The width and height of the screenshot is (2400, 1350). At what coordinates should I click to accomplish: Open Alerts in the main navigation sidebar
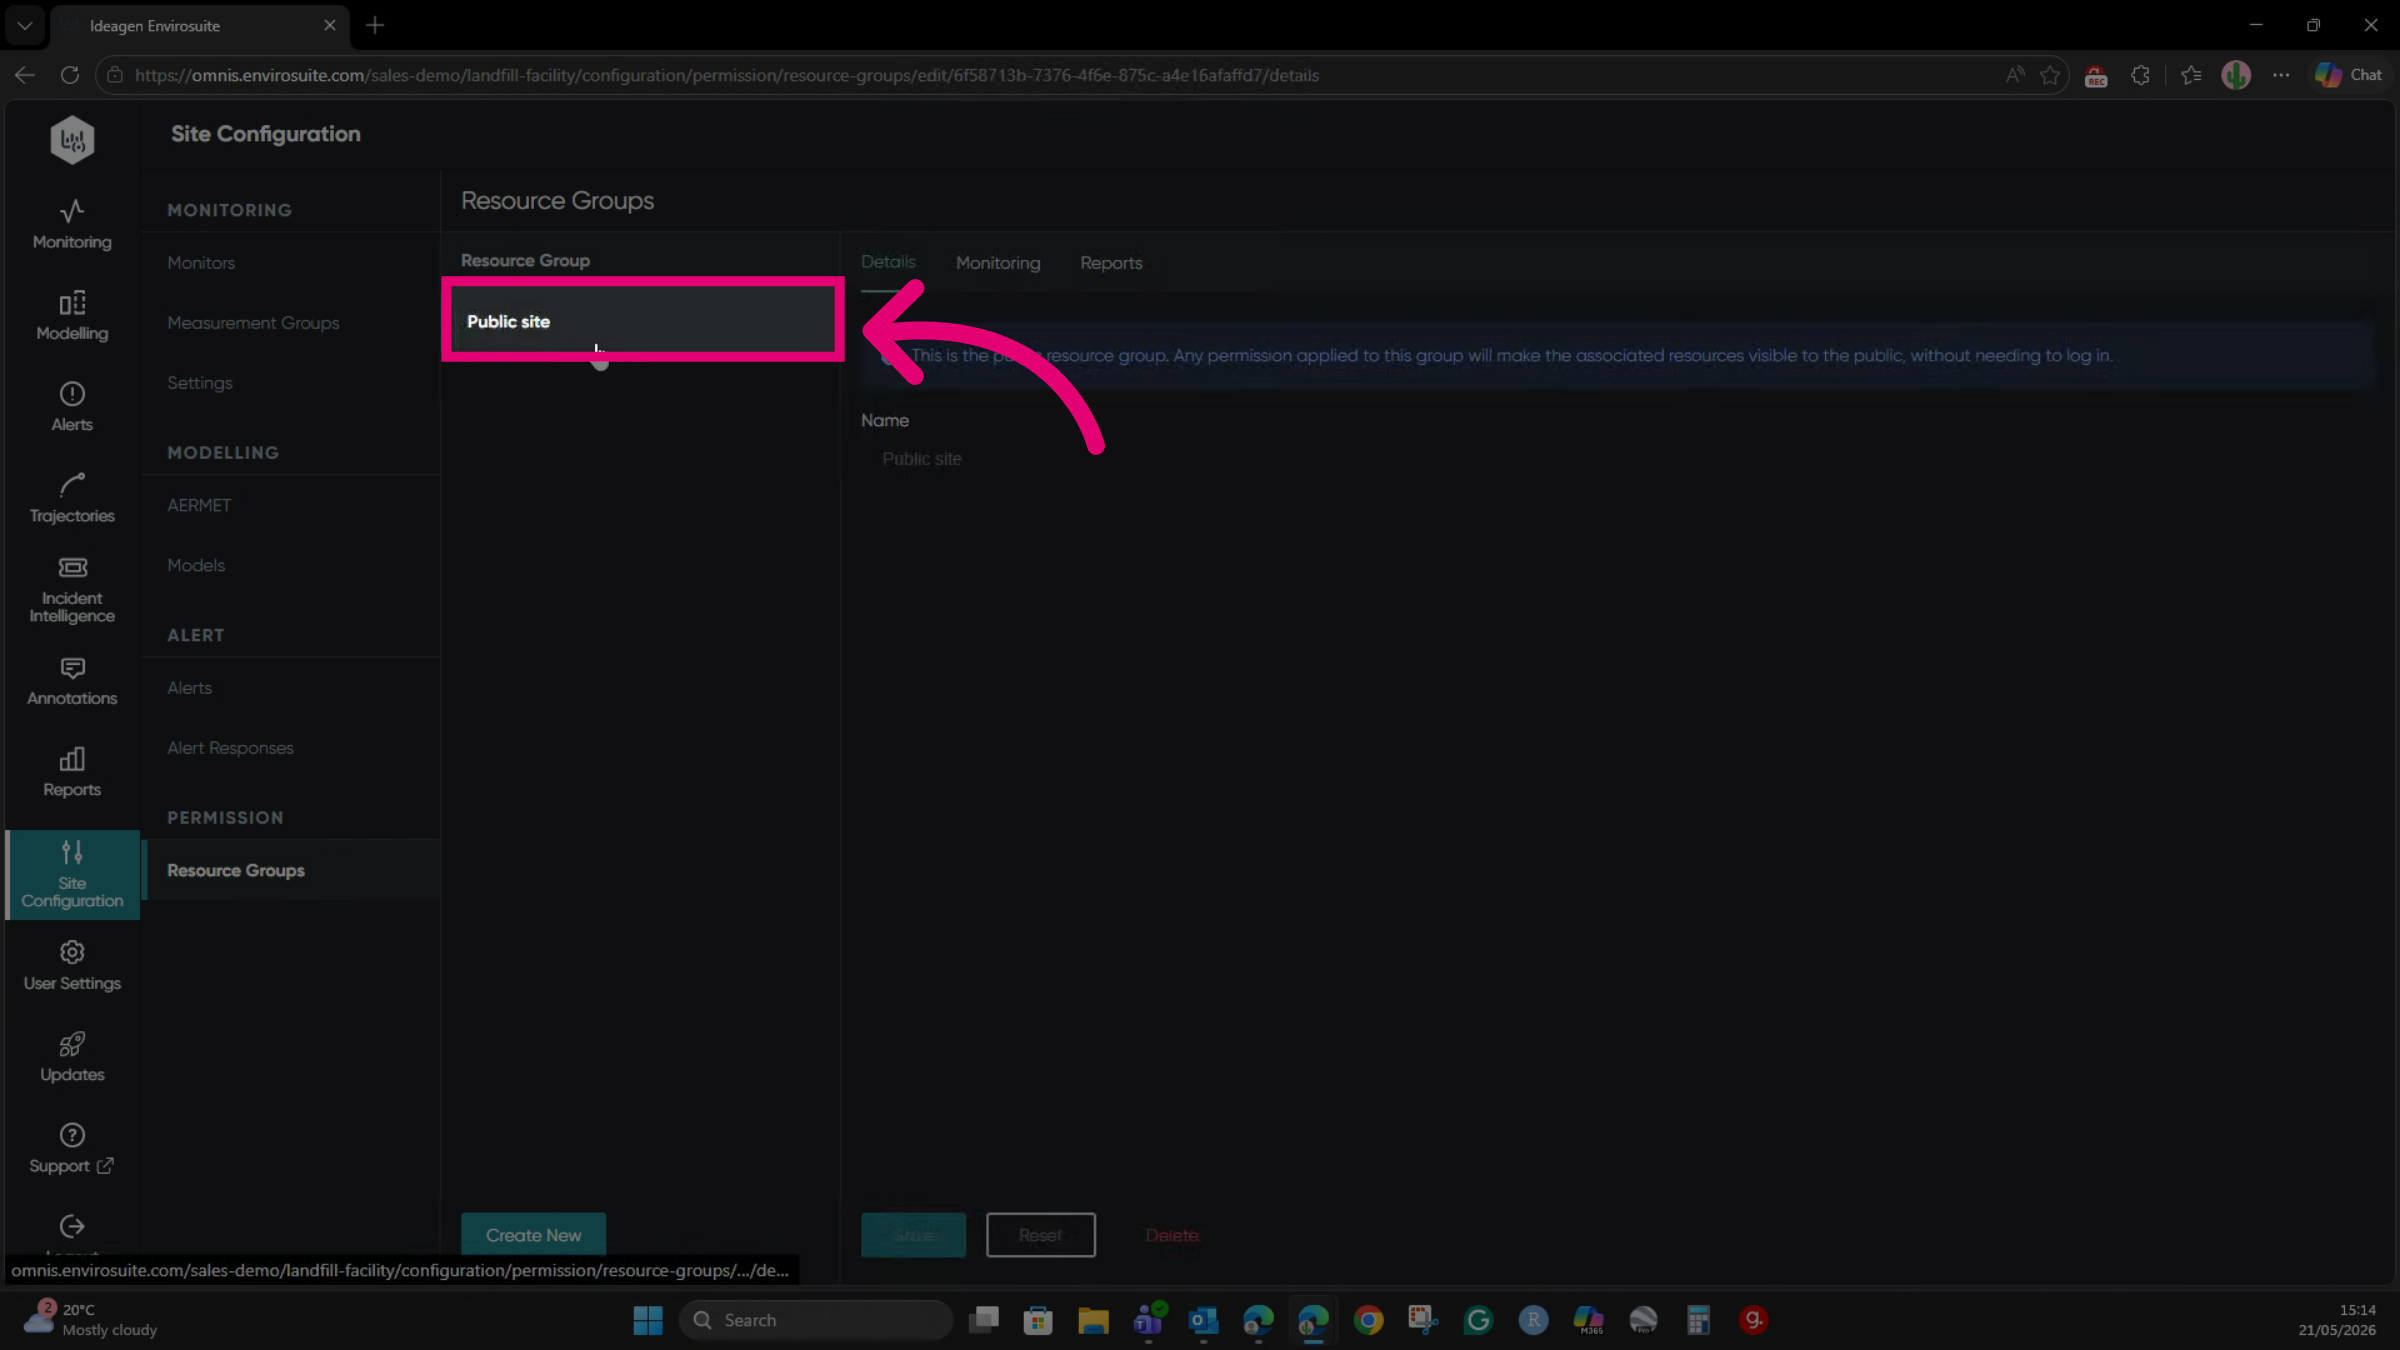click(x=72, y=407)
